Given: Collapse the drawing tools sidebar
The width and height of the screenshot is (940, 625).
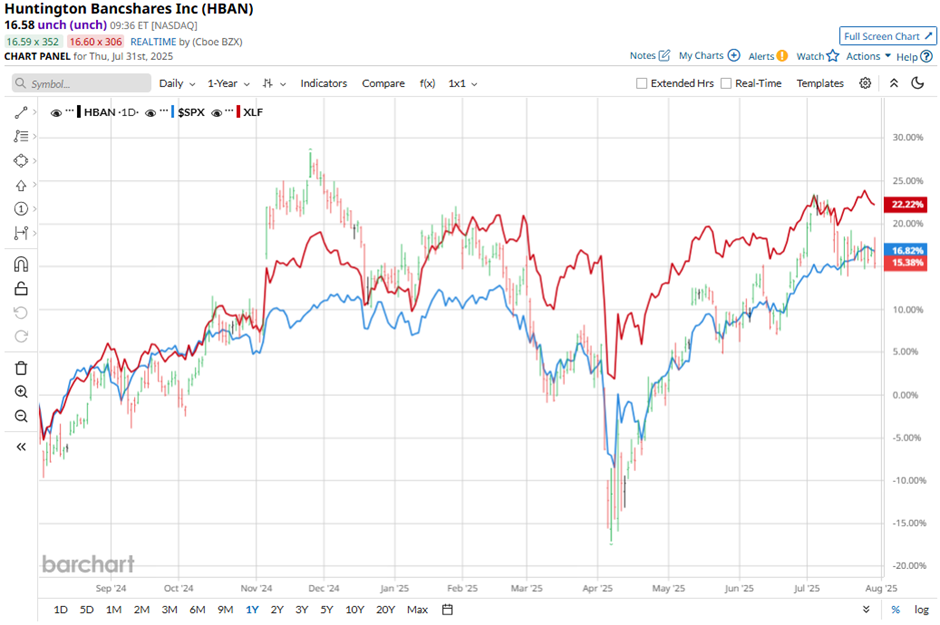Looking at the screenshot, I should click(21, 447).
